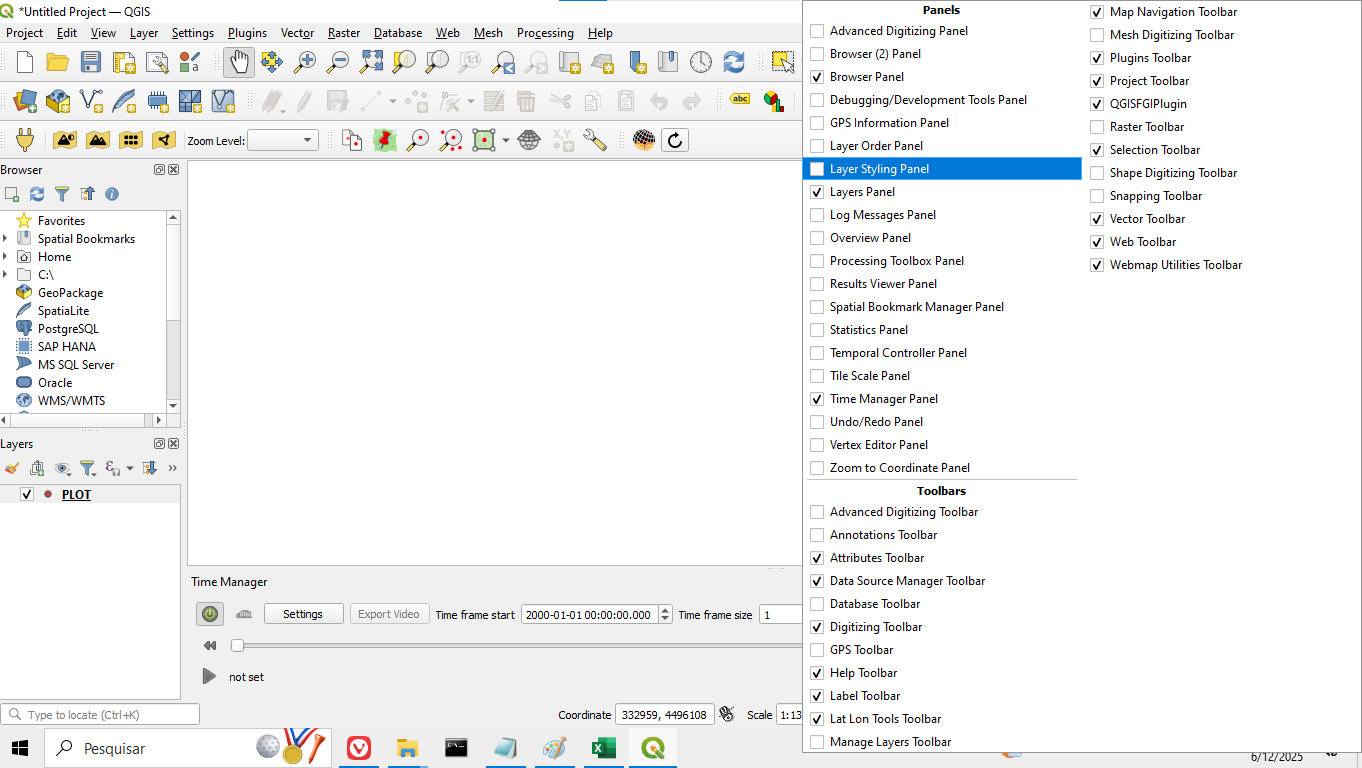The height and width of the screenshot is (768, 1362).
Task: Toggle the Layer Styling Panel checkbox
Action: pos(817,169)
